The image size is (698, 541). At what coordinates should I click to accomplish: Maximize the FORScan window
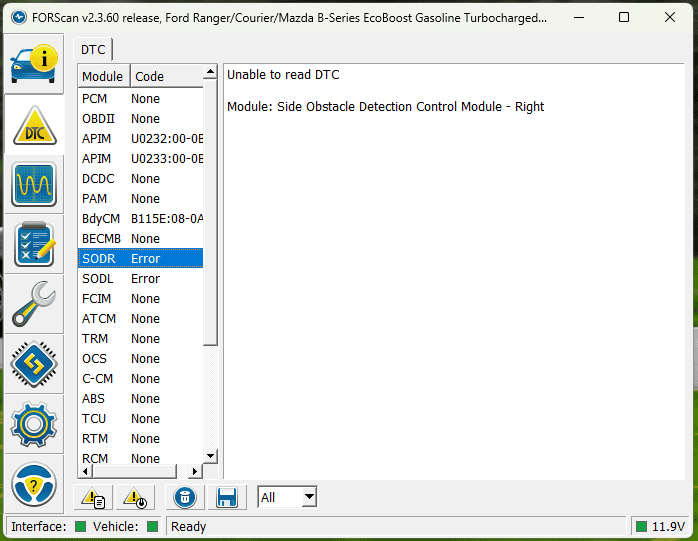click(x=624, y=18)
